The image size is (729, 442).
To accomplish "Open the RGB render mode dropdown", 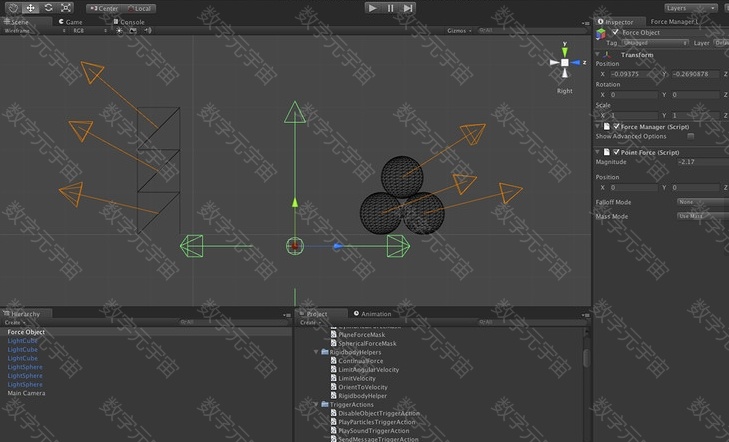I will [90, 31].
